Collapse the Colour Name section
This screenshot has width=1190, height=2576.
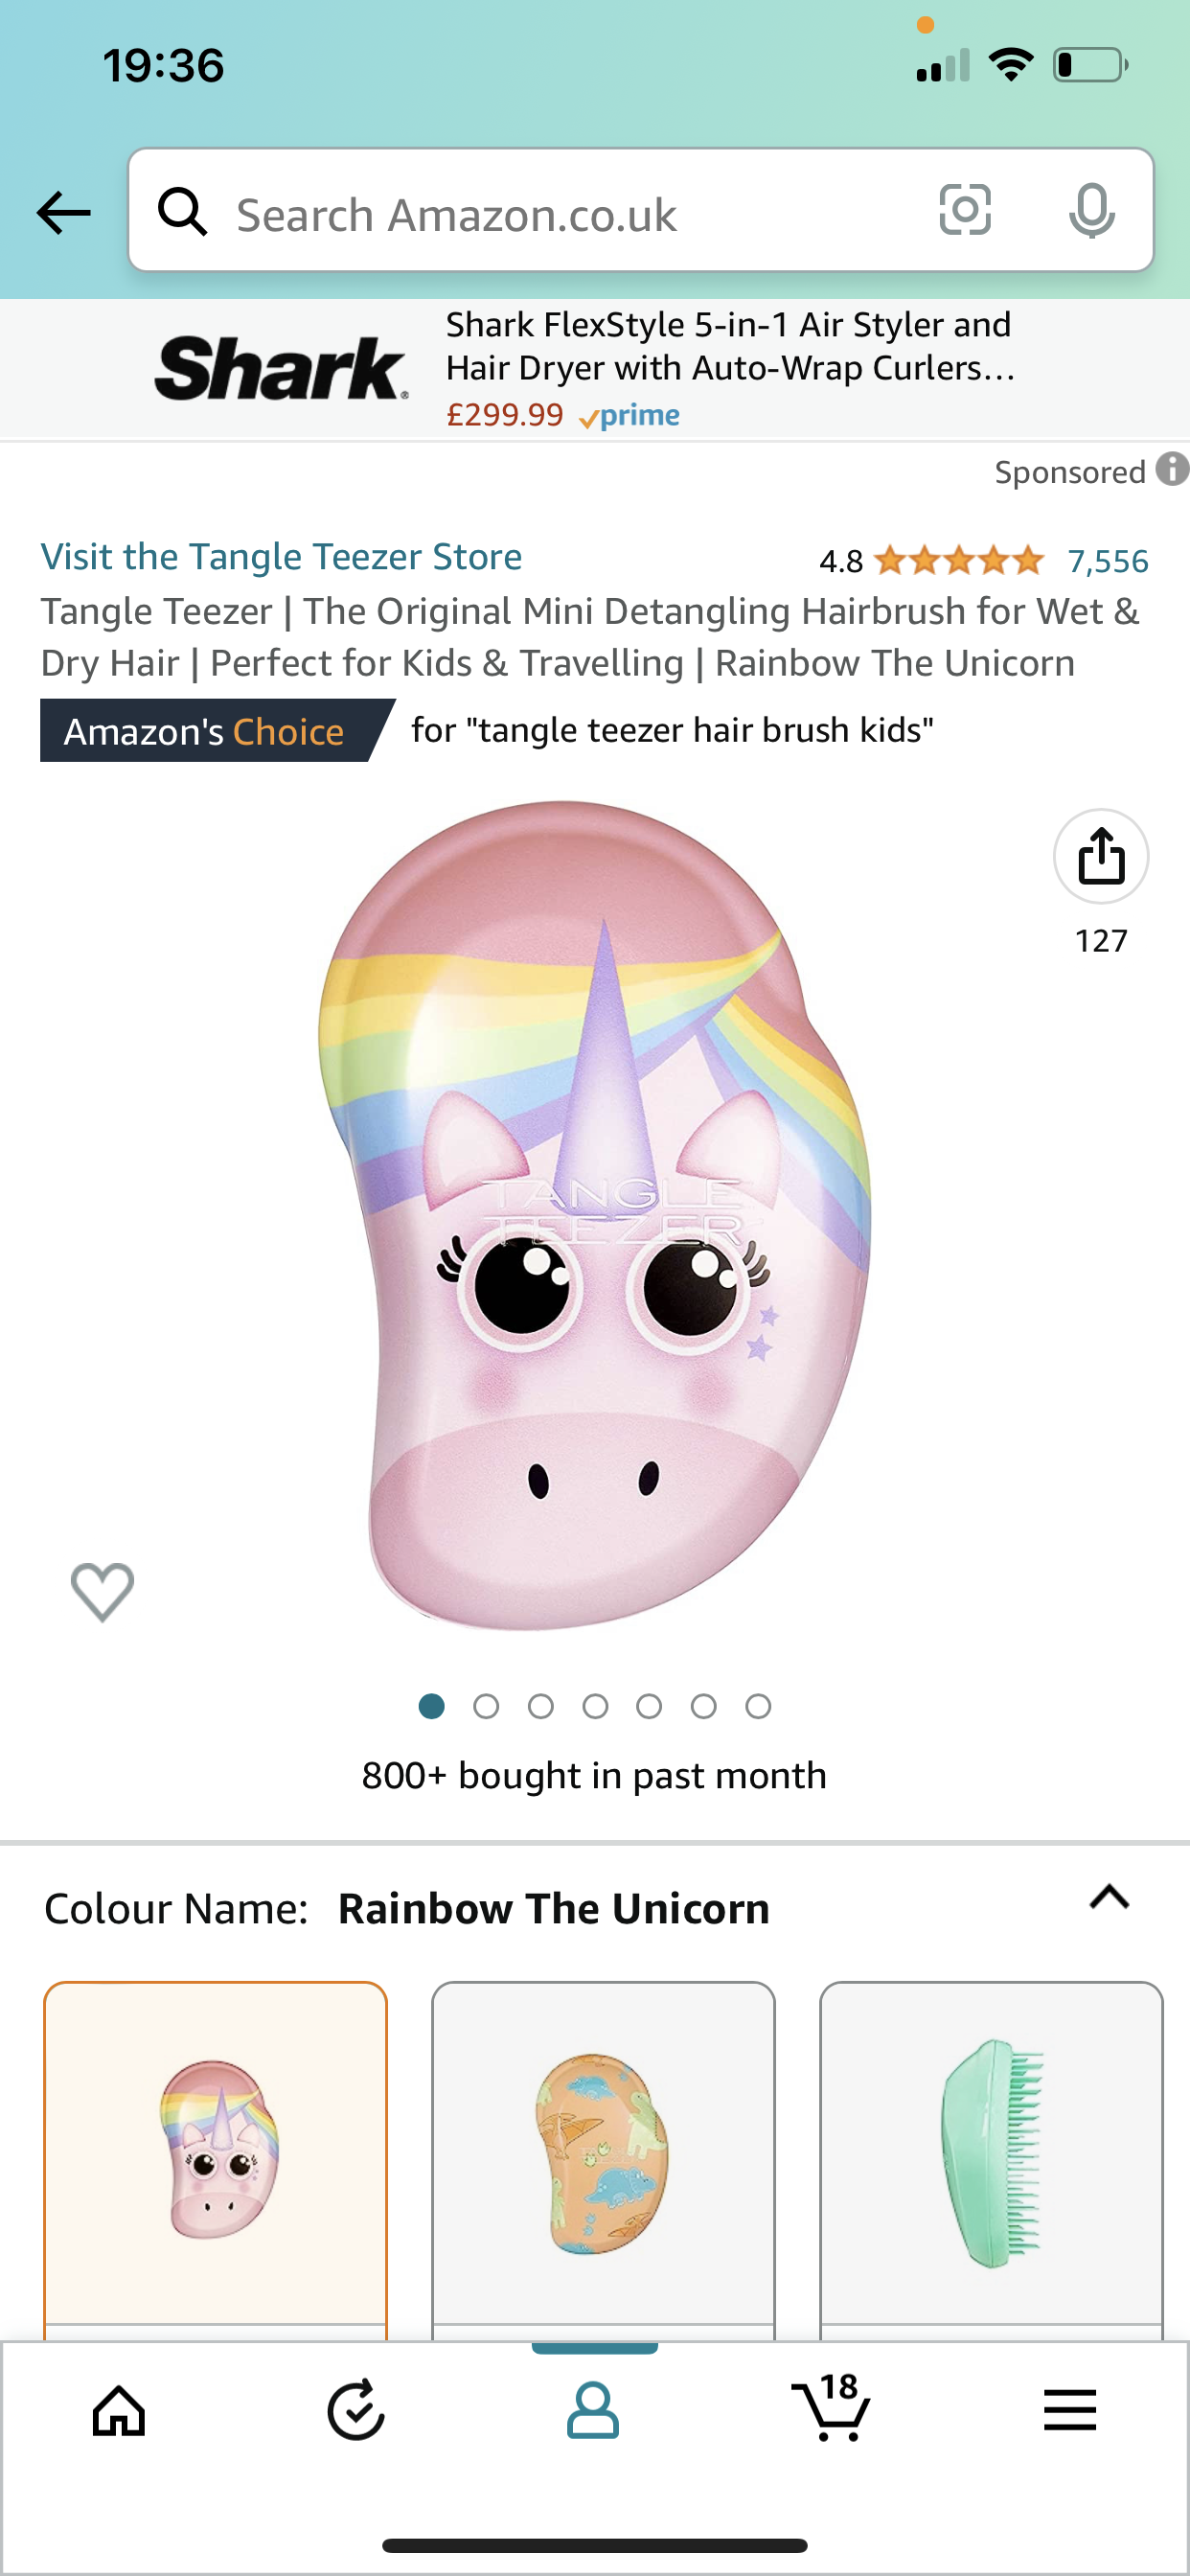click(x=1109, y=1897)
